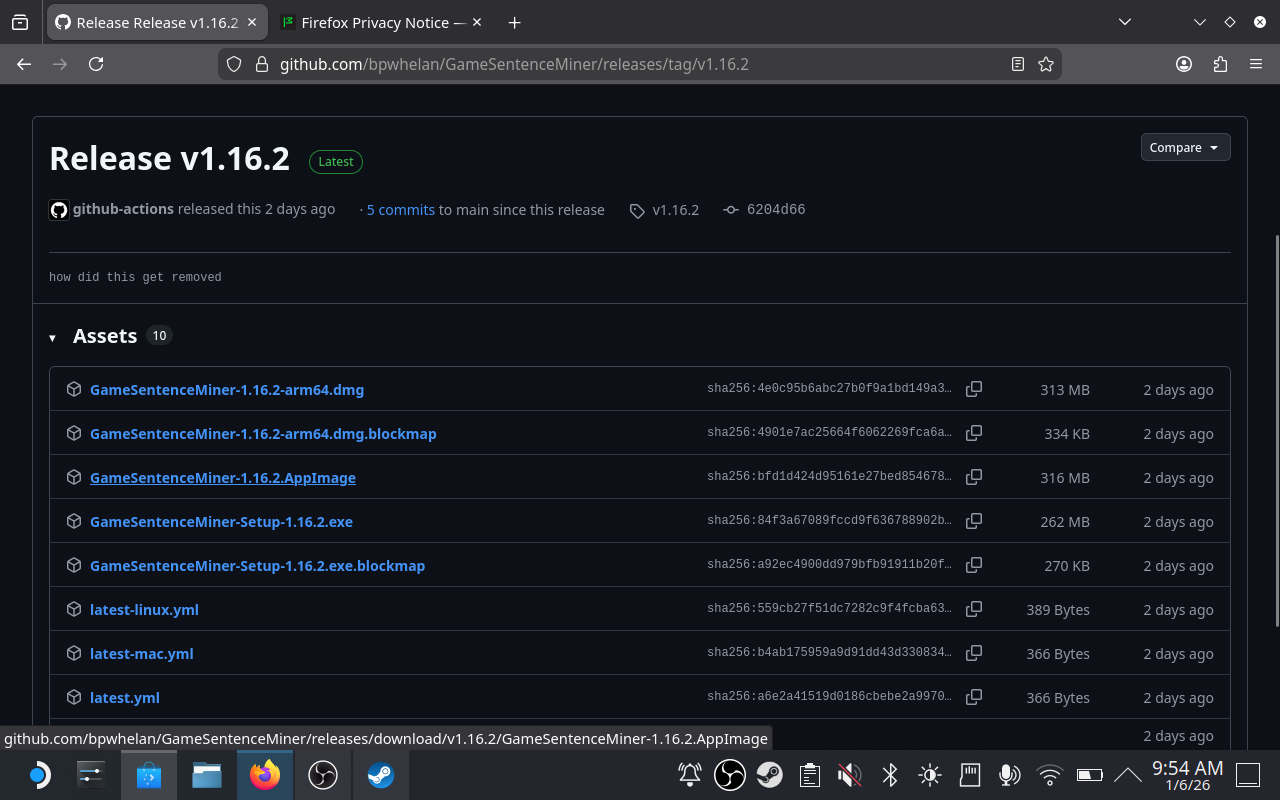
Task: Open the Compare dropdown
Action: click(1185, 147)
